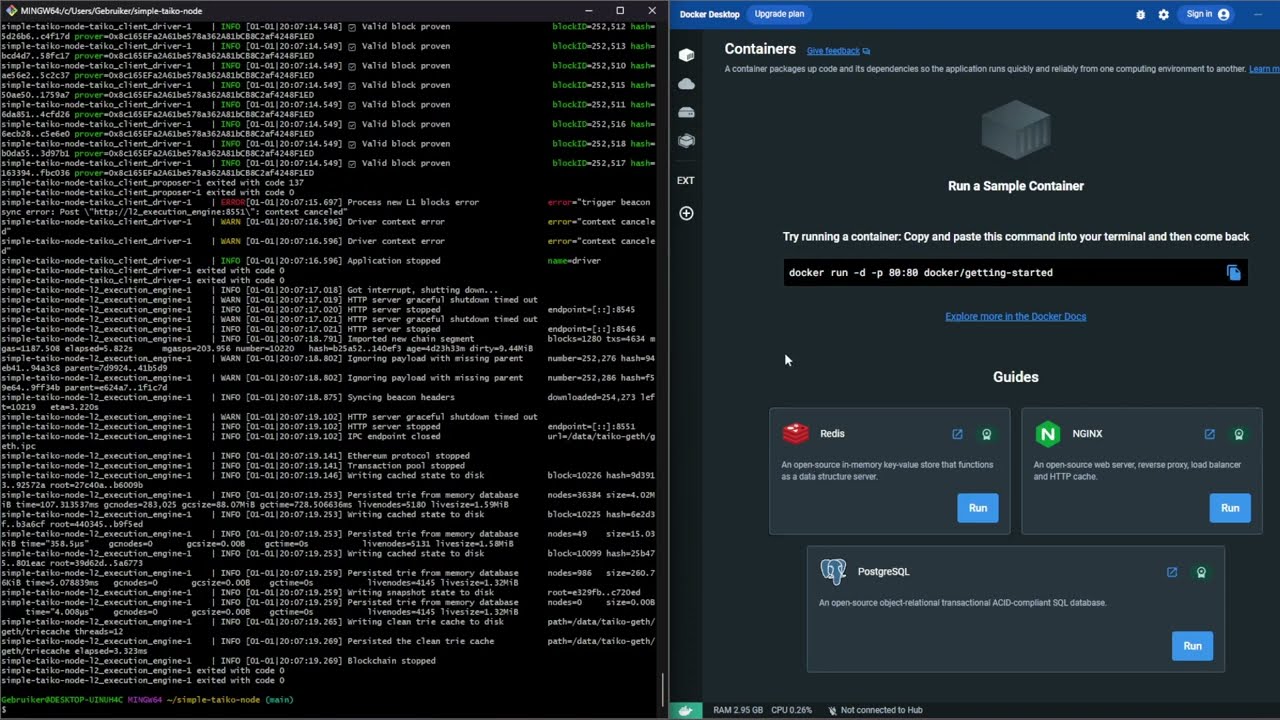Viewport: 1280px width, 720px height.
Task: Click the EXT extensions label in sidebar
Action: point(685,181)
